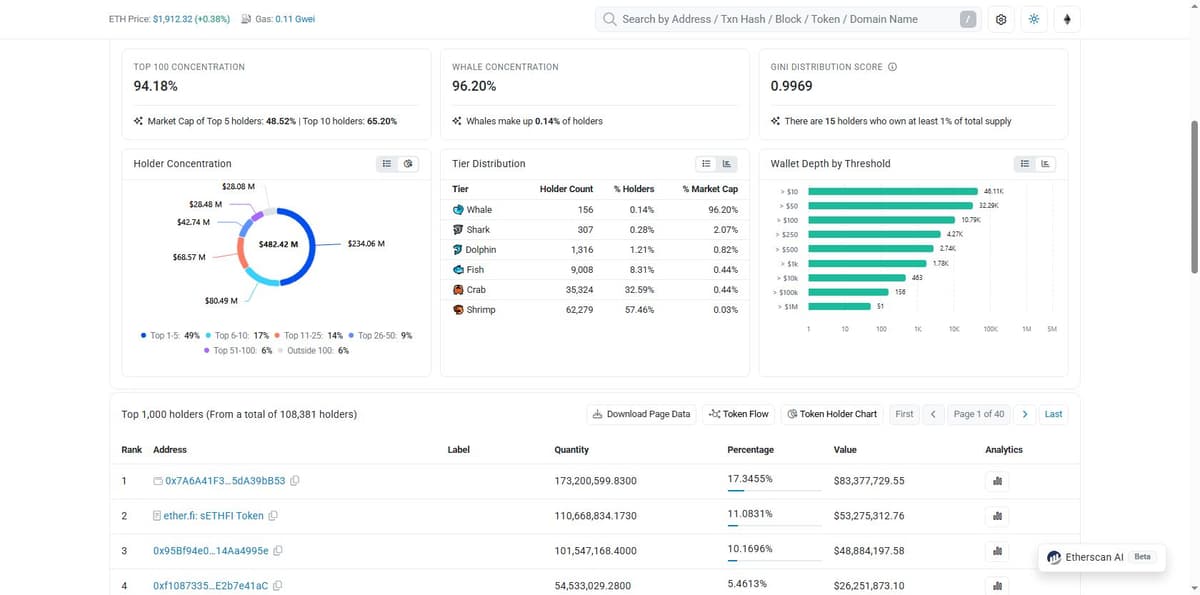Open the Etherscan AI Beta assistant
This screenshot has height=595, width=1200.
coord(1101,557)
